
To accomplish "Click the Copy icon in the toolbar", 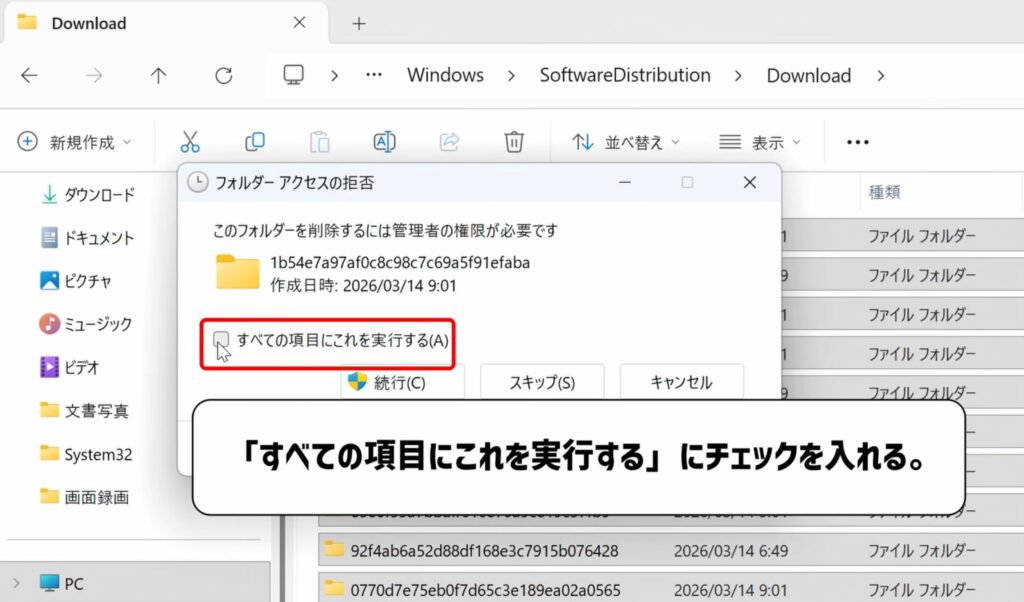I will coord(254,141).
